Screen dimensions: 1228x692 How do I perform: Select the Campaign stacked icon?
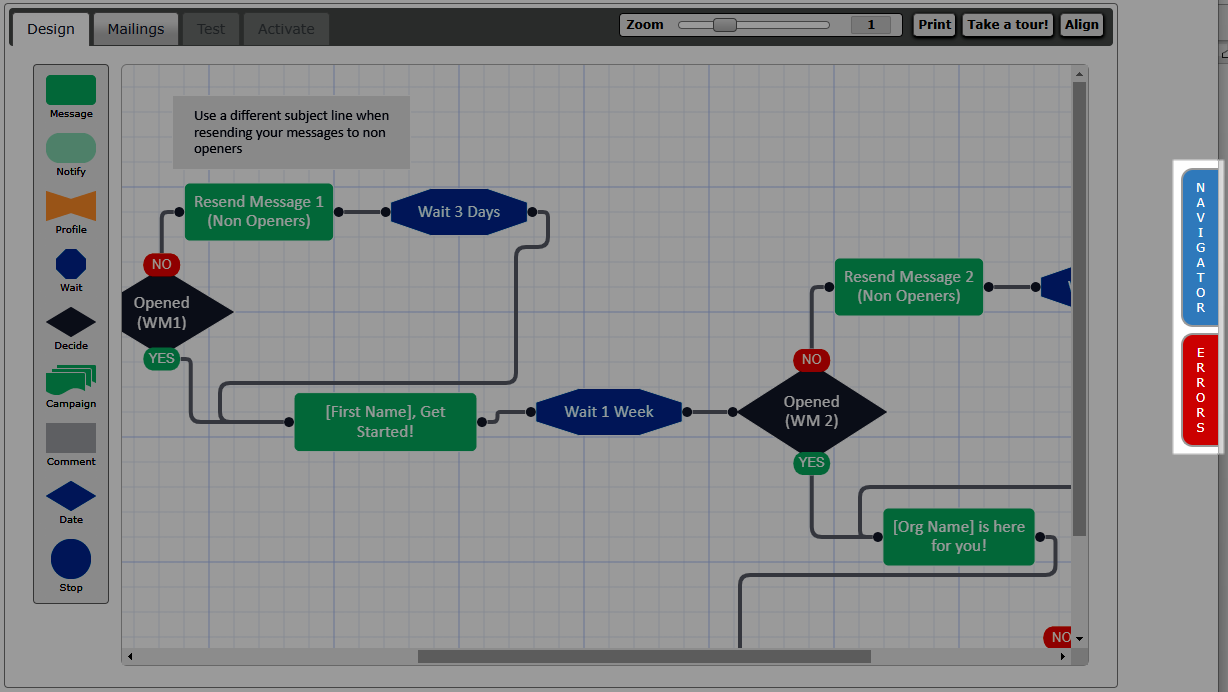coord(71,380)
